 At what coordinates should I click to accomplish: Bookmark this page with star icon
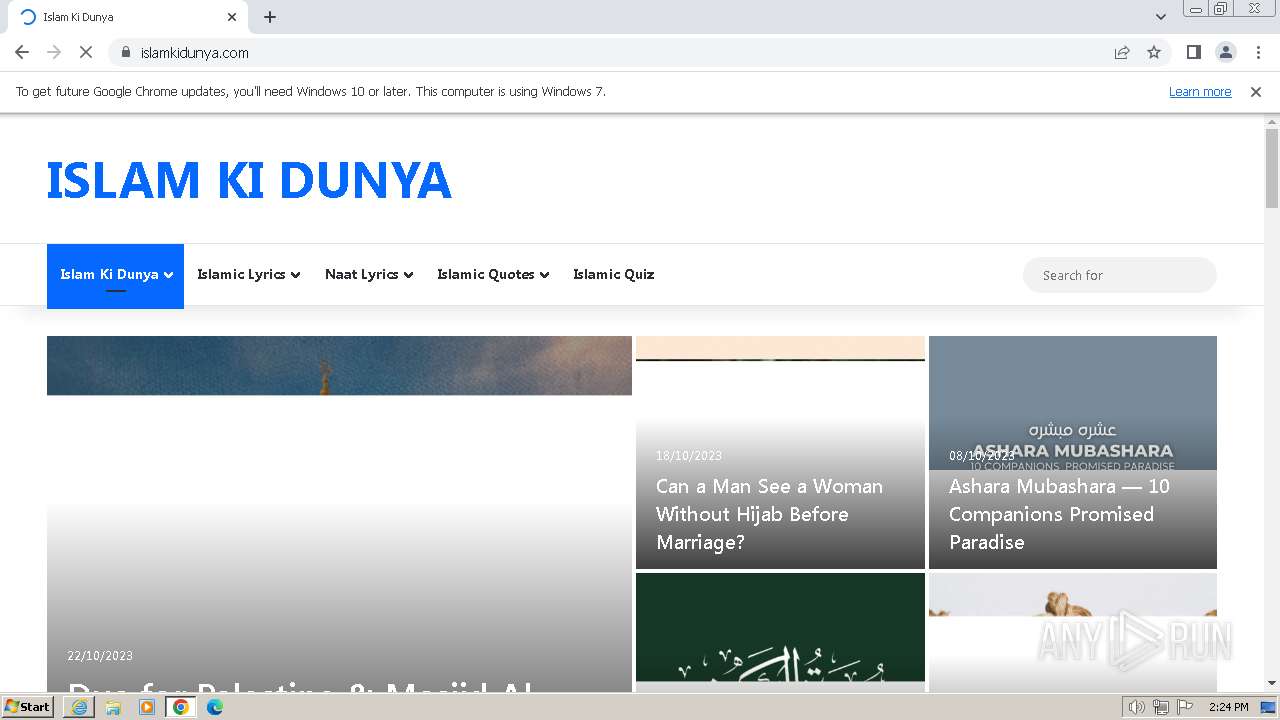(1154, 52)
